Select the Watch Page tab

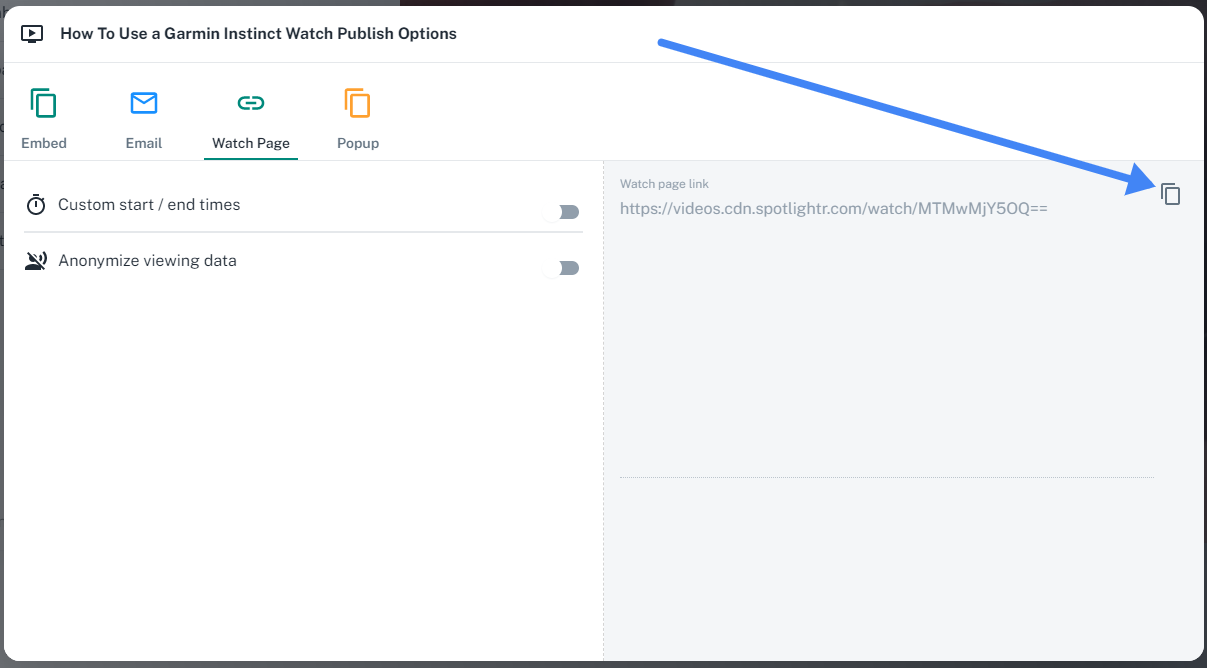250,143
